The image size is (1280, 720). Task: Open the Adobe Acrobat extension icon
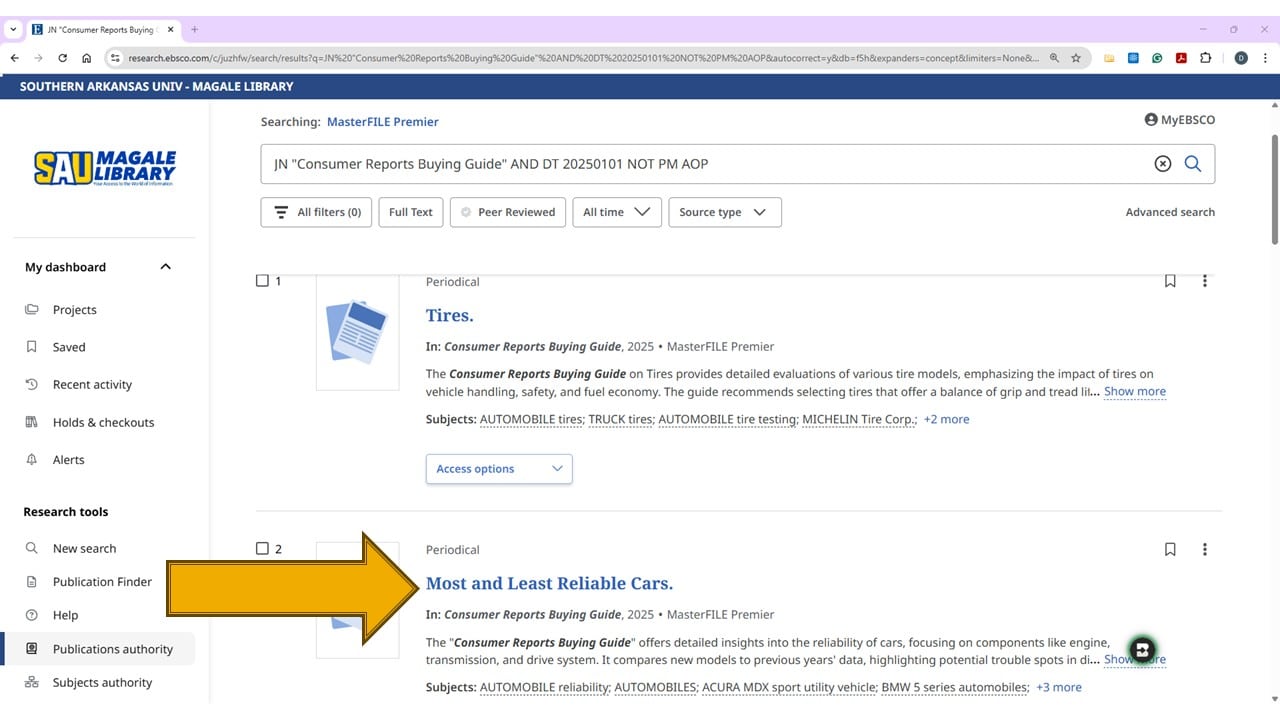pyautogui.click(x=1181, y=58)
